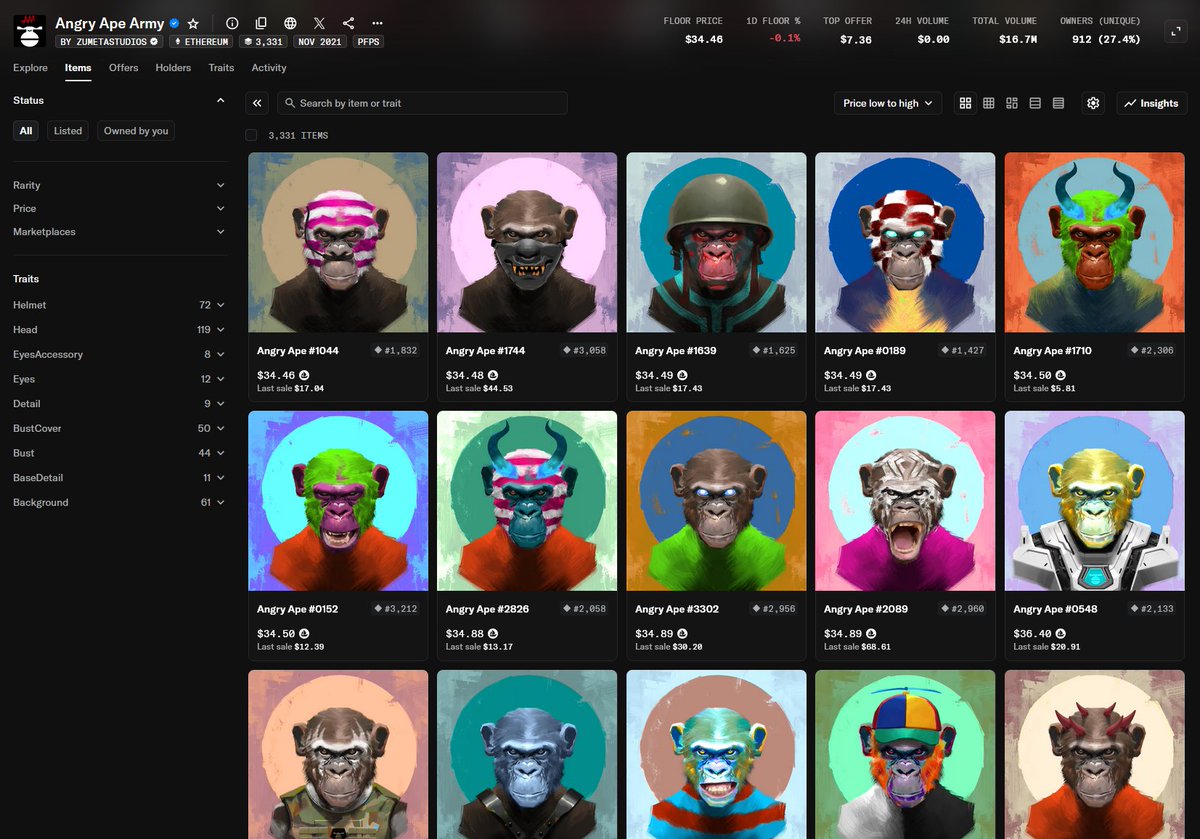The width and height of the screenshot is (1200, 839).
Task: Expand the Head trait
Action: coord(120,329)
